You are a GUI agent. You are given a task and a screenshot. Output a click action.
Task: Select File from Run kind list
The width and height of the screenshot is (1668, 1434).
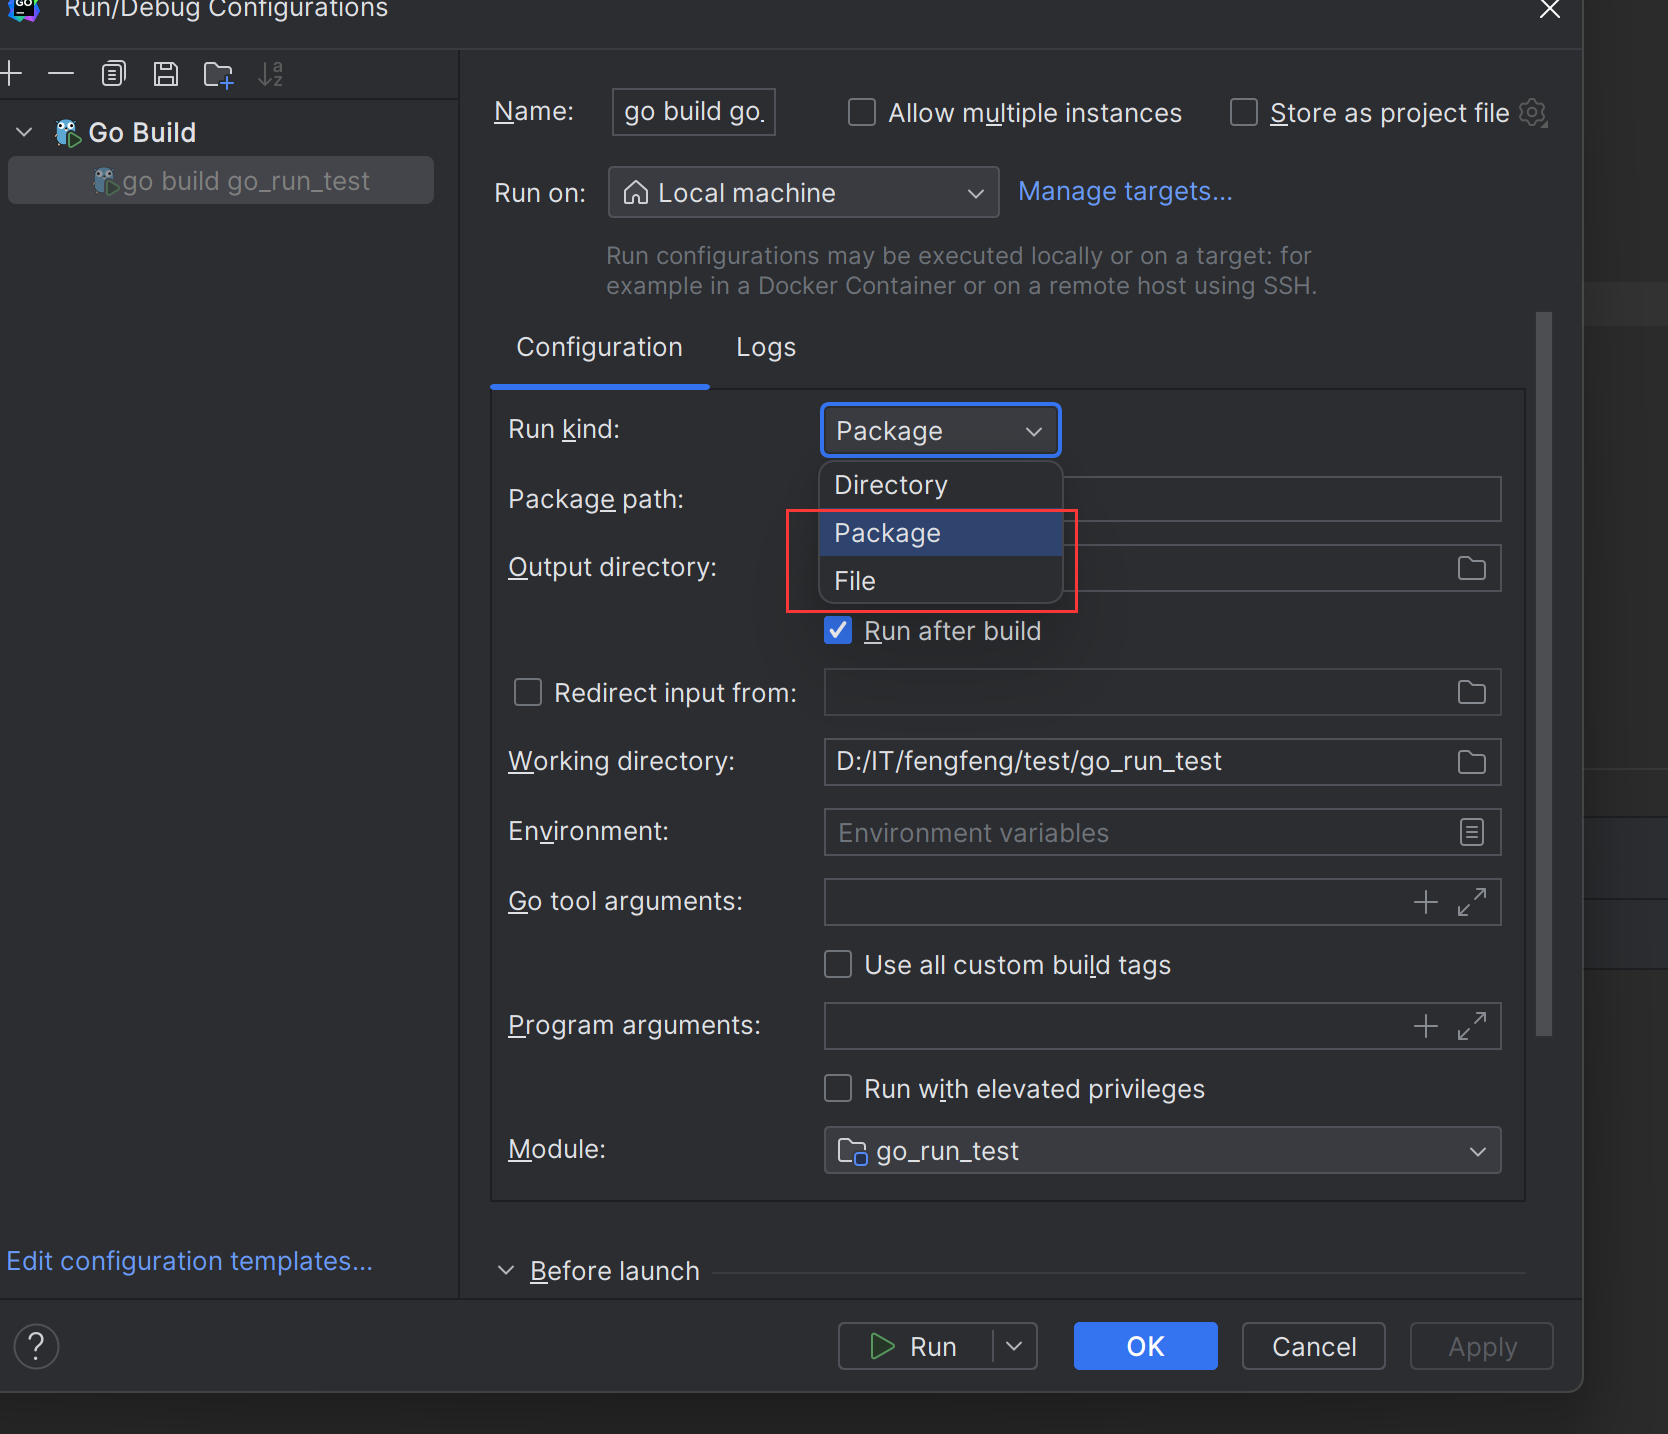coord(855,581)
